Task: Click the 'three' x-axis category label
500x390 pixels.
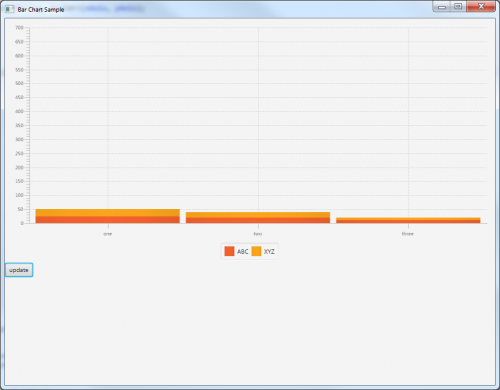Action: pos(408,234)
